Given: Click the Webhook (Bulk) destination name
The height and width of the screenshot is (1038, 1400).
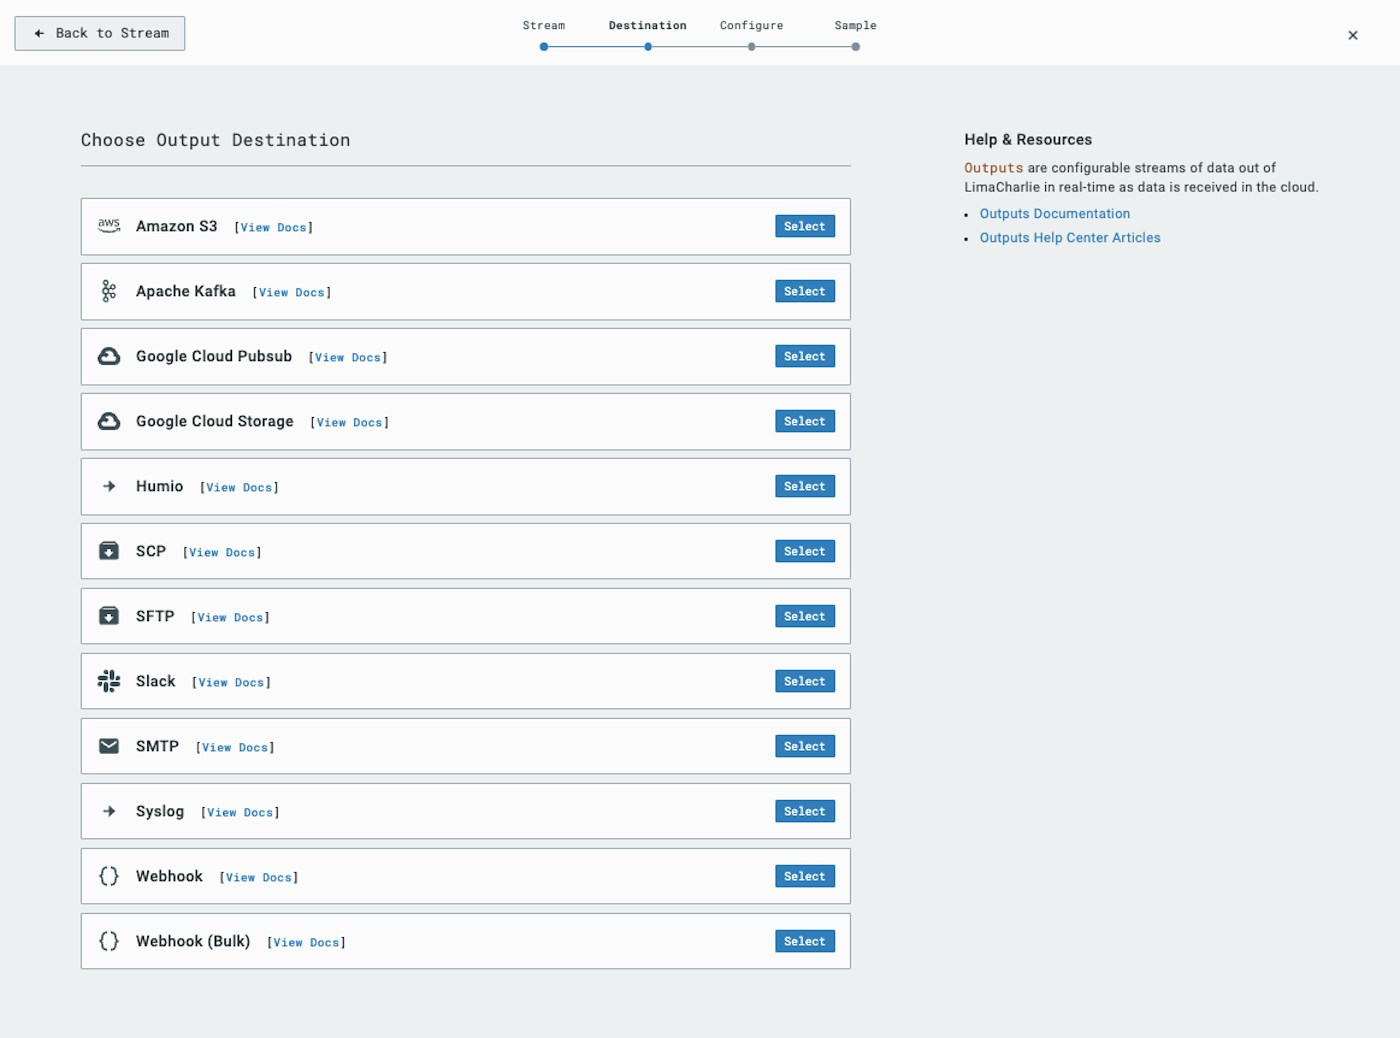Looking at the screenshot, I should [193, 941].
